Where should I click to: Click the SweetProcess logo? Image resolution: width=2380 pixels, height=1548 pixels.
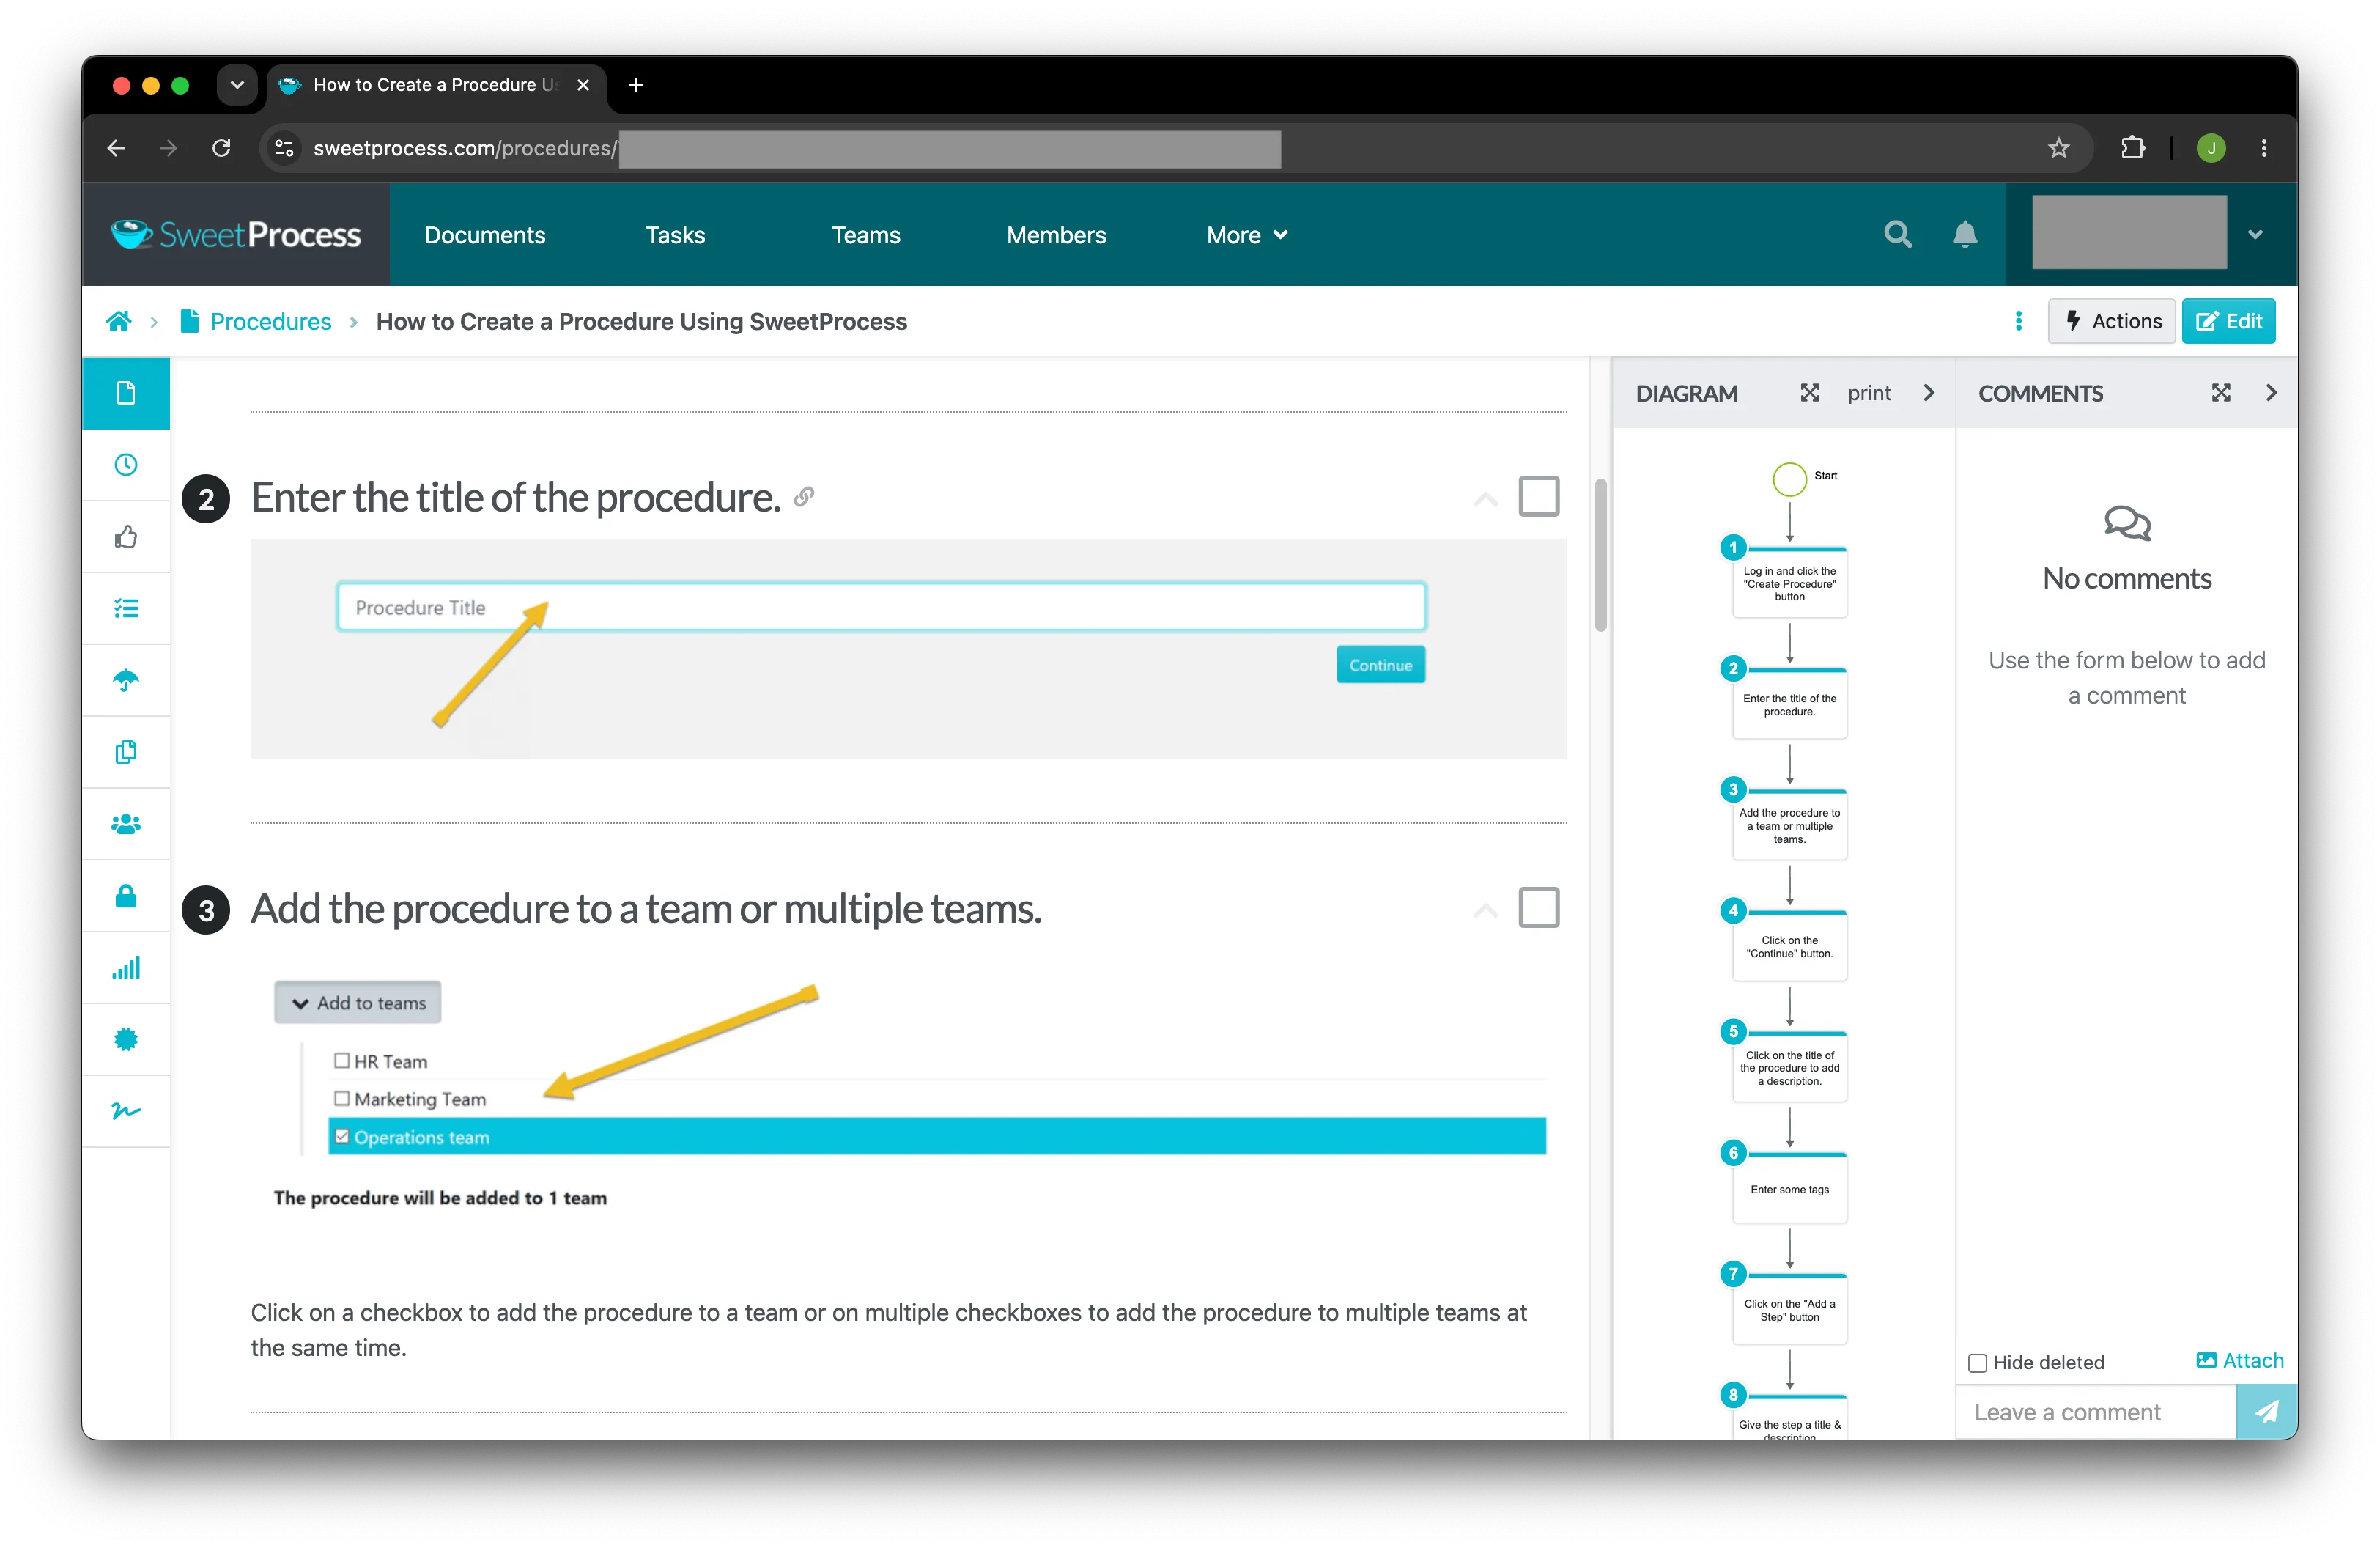coord(236,235)
